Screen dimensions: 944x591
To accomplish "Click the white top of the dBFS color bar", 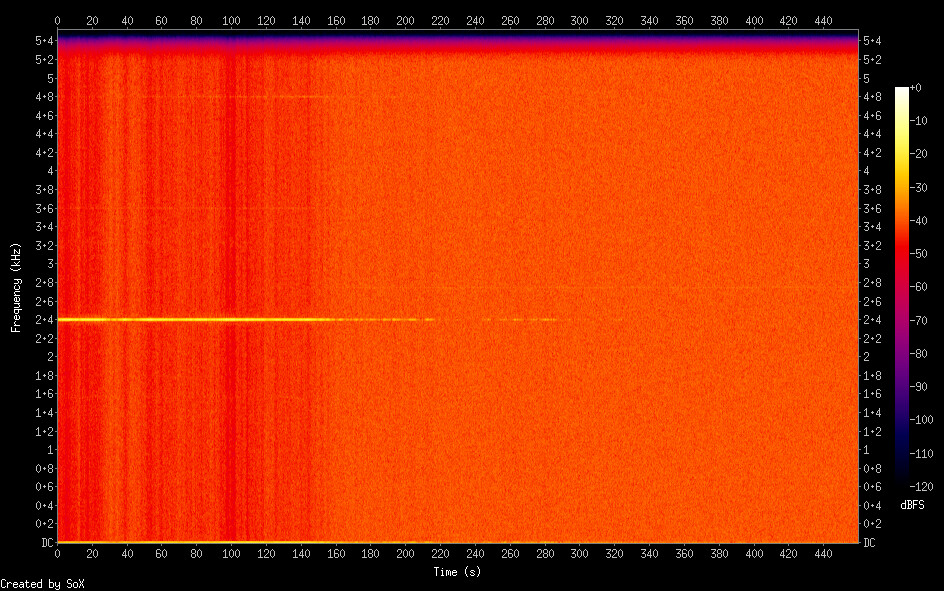I will point(901,91).
